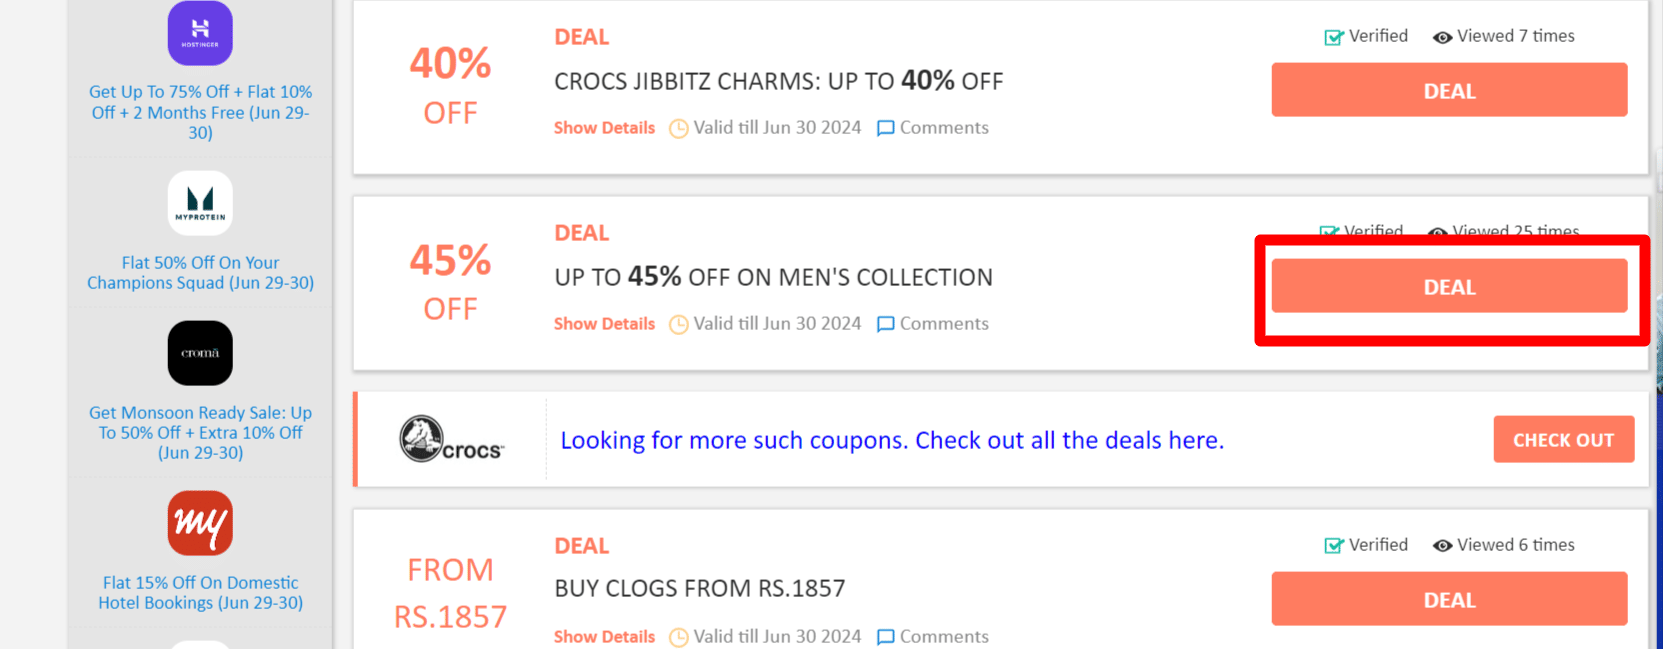1663x649 pixels.
Task: Click the MyProtein logo icon
Action: pos(200,203)
